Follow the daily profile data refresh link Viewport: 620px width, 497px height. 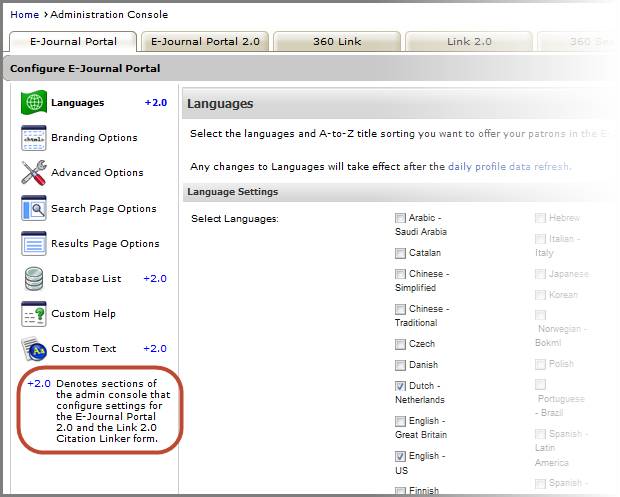509,166
